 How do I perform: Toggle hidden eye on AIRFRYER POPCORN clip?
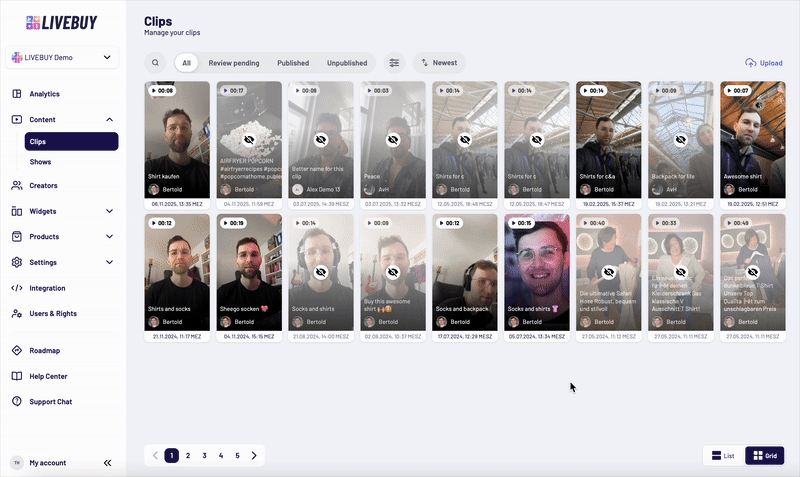(249, 139)
